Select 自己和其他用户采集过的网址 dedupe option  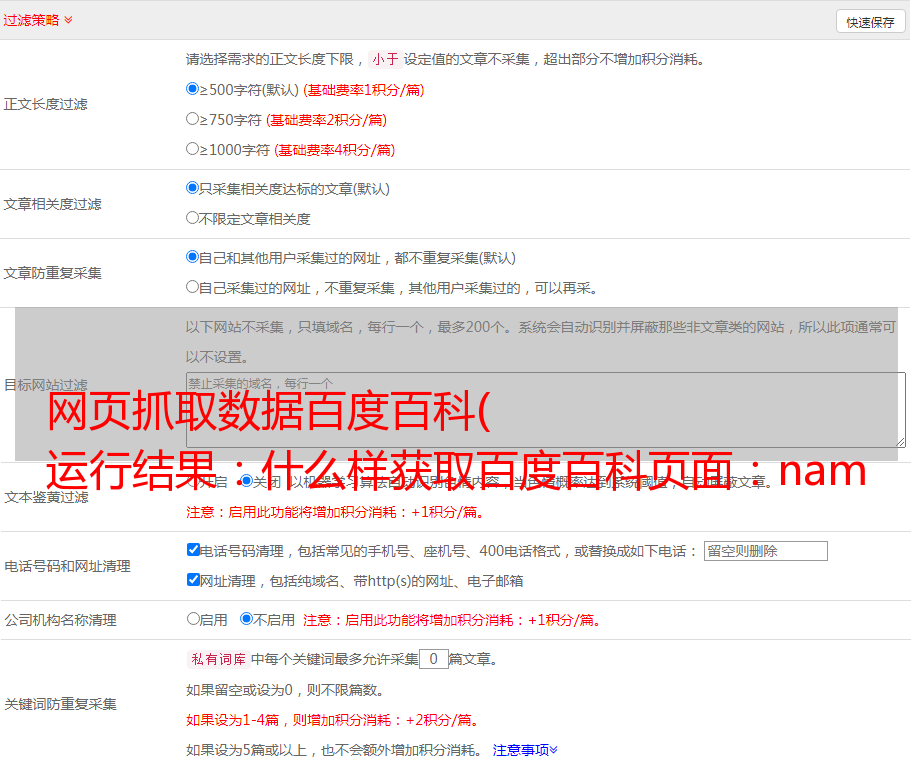[x=193, y=257]
